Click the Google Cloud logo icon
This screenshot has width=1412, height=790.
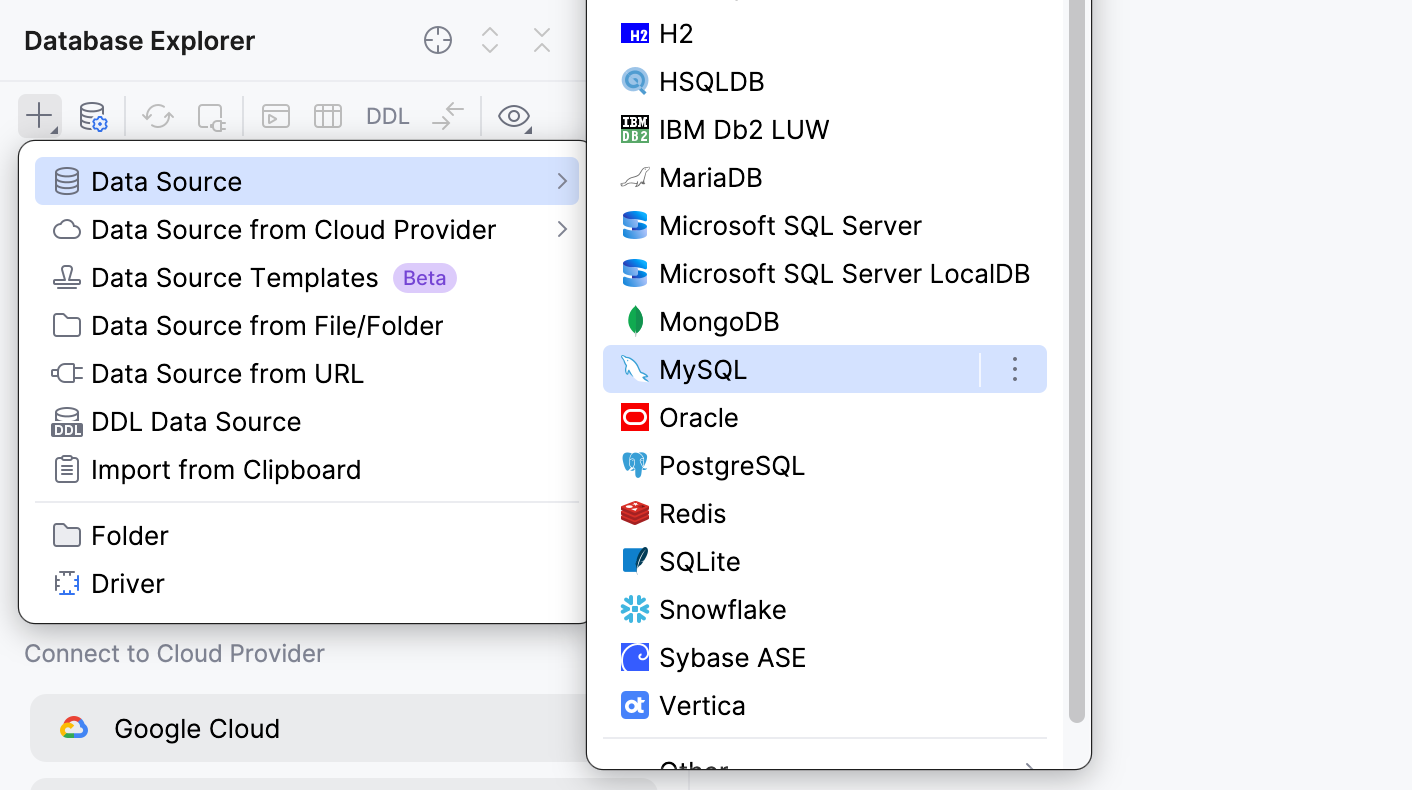(x=73, y=728)
